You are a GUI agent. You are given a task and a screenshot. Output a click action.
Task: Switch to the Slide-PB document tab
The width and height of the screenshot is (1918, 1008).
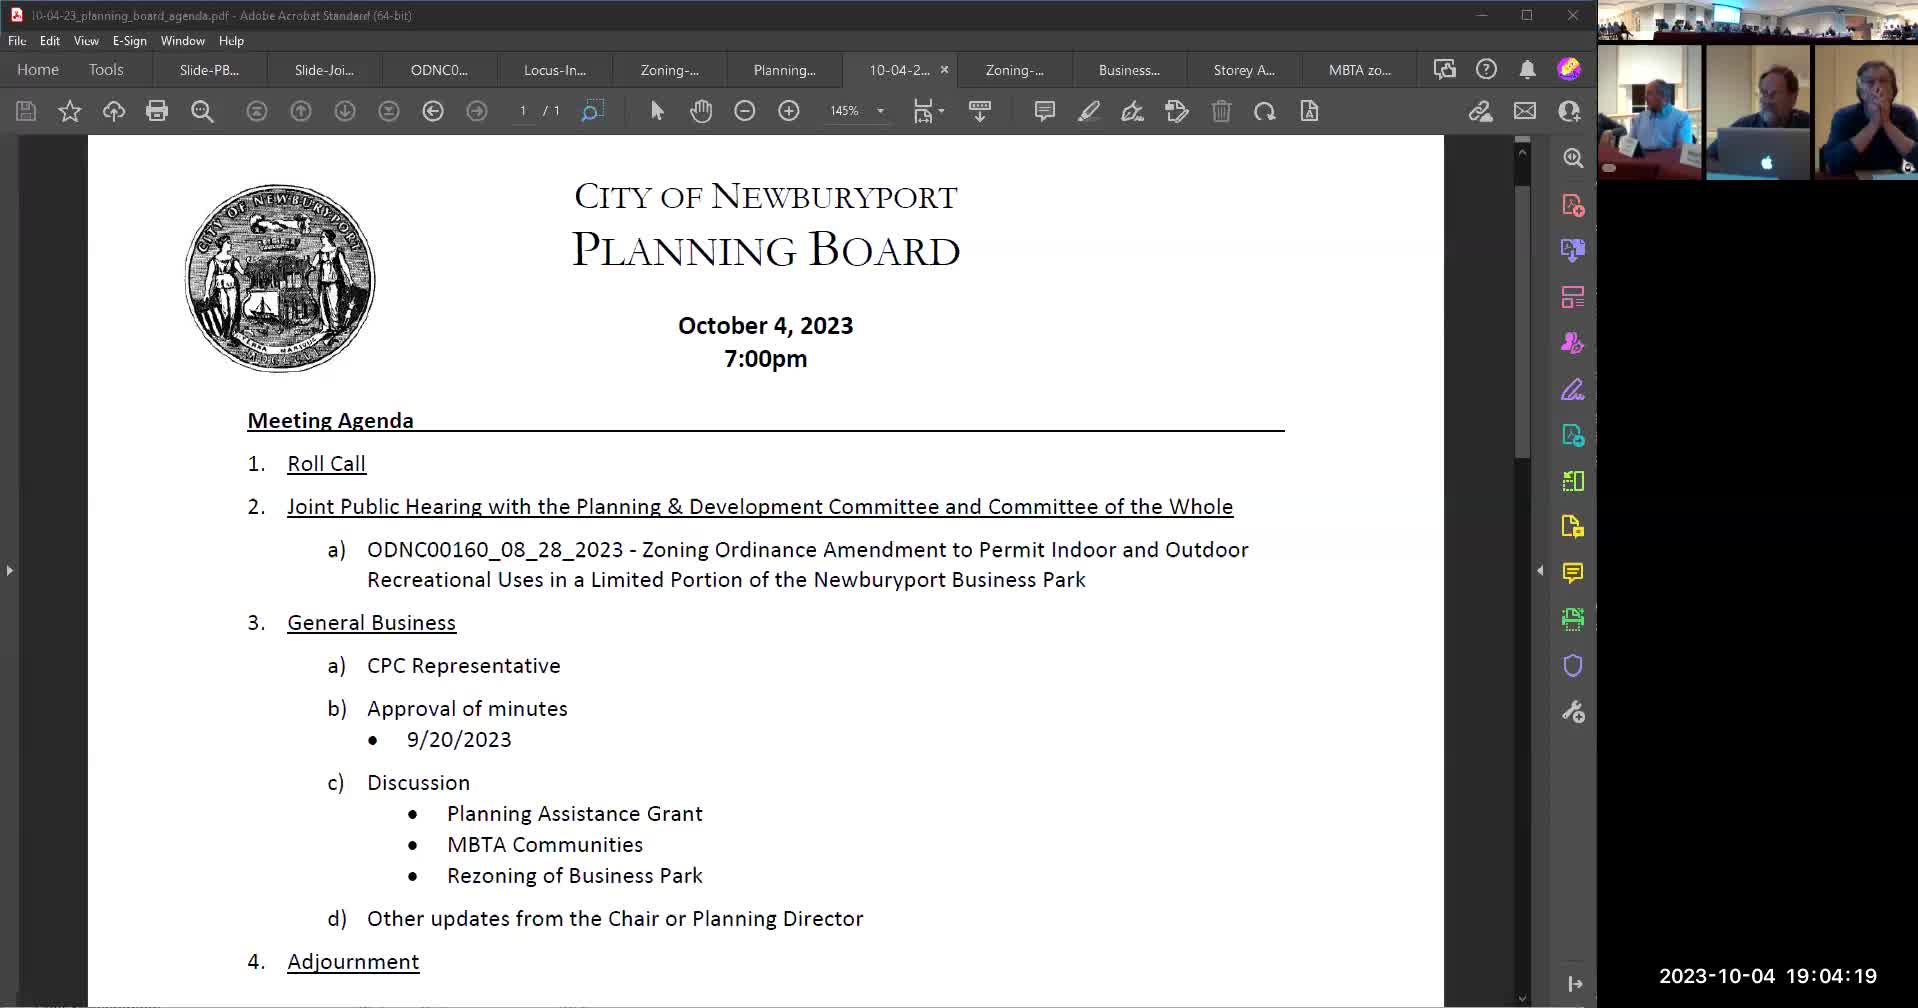(209, 70)
